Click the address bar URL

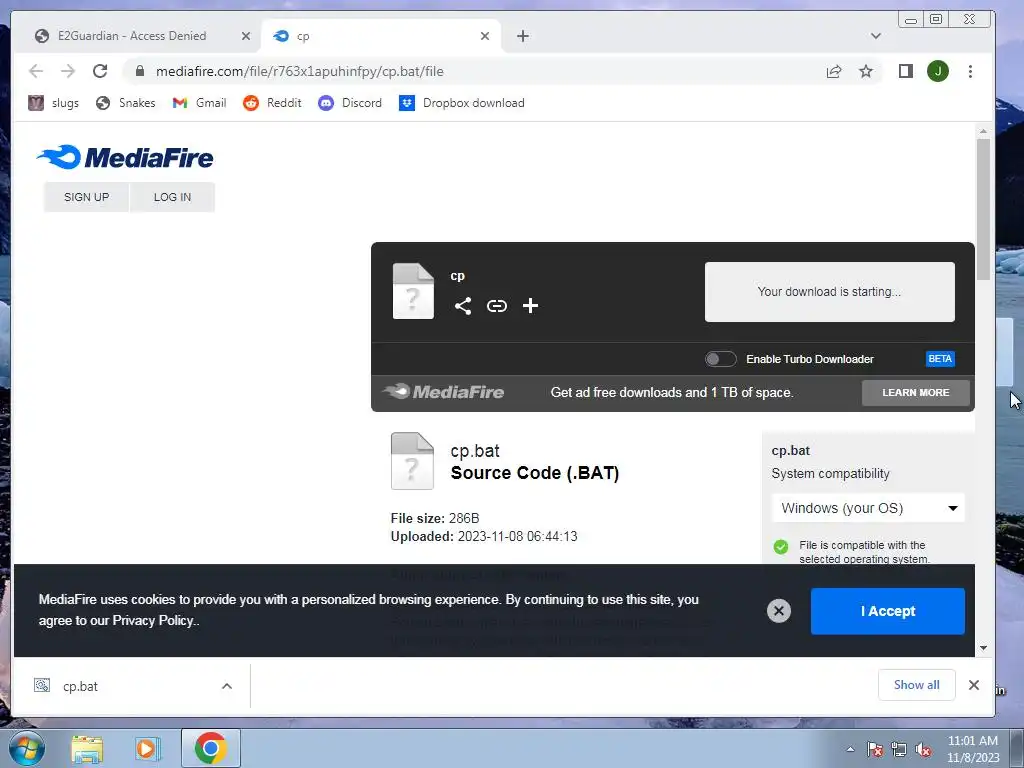[300, 71]
